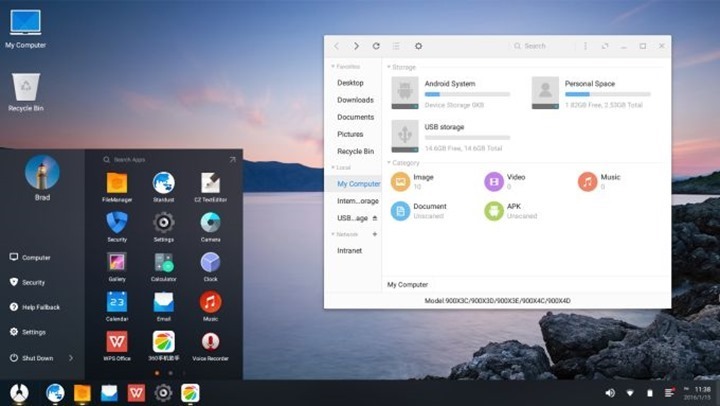Open the Stardust browser from the app grid

click(163, 183)
